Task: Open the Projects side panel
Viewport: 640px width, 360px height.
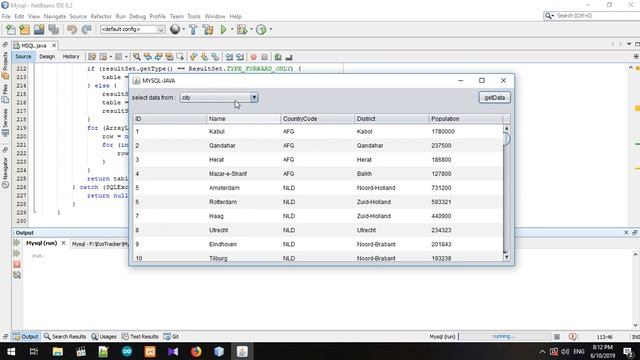Action: pyautogui.click(x=5, y=65)
